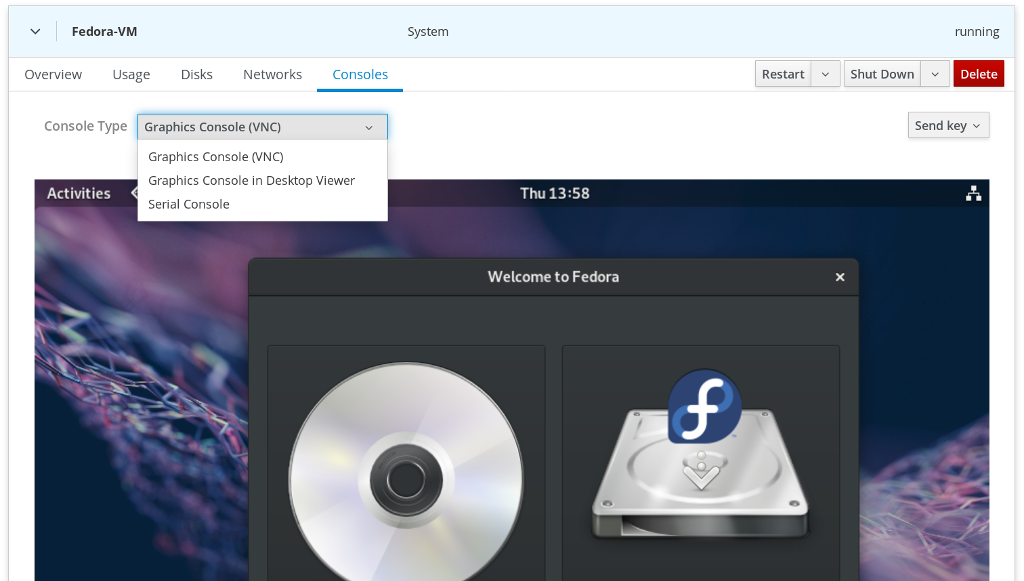Open the Send key dropdown
1024x581 pixels.
point(948,125)
